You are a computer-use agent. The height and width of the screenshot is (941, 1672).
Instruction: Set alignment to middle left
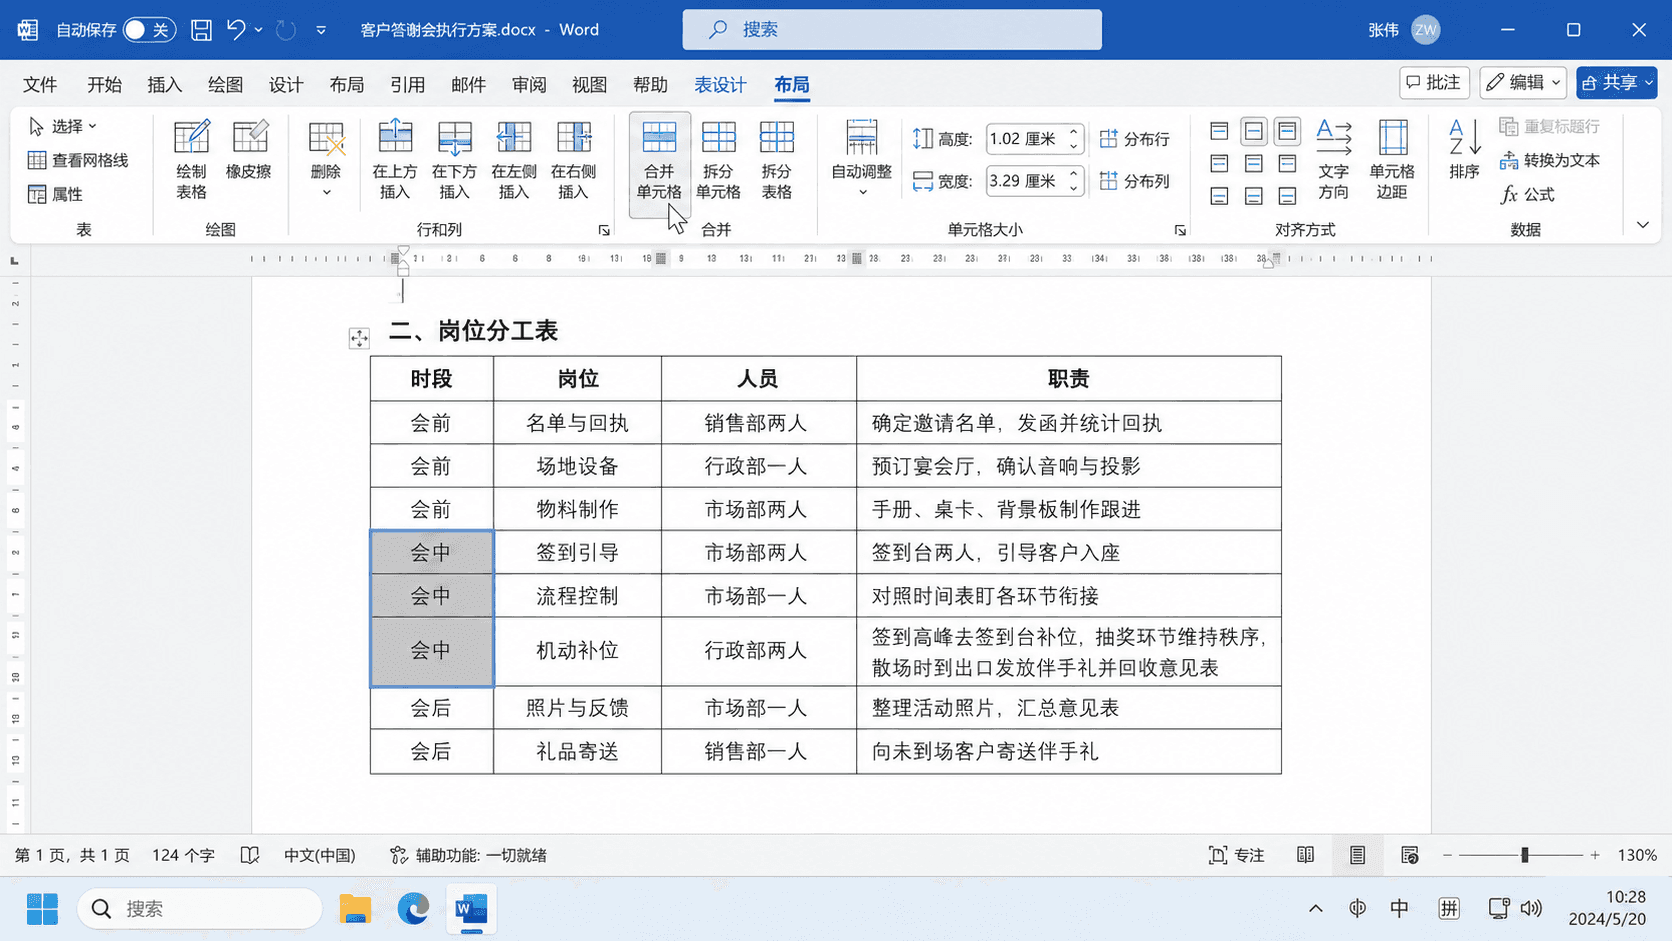1219,163
